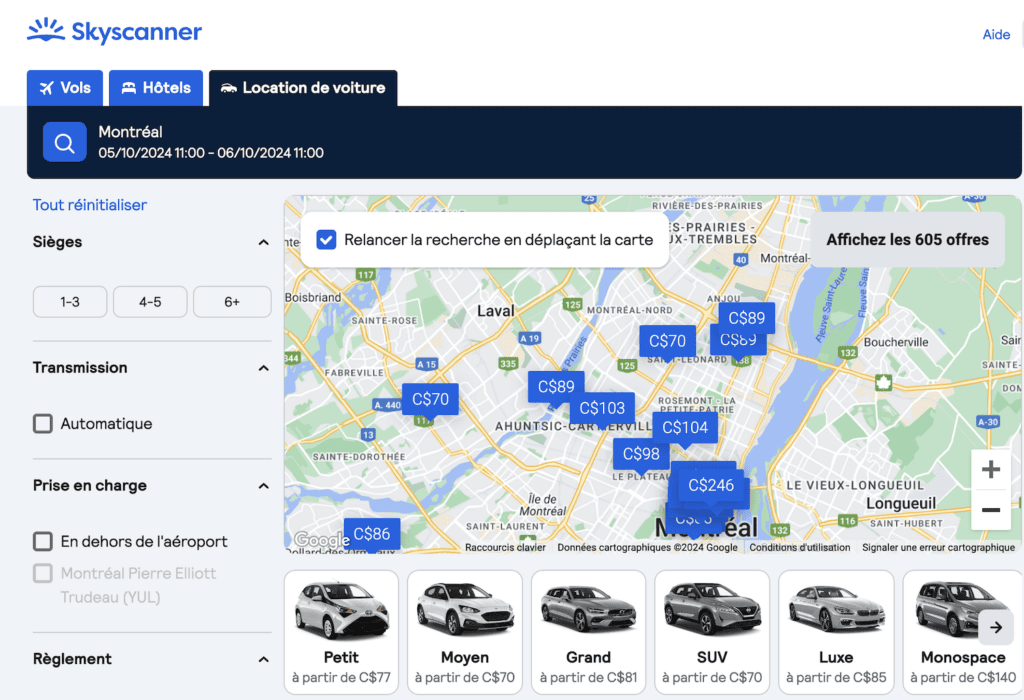Switch to the Hôtels tab

coord(156,88)
